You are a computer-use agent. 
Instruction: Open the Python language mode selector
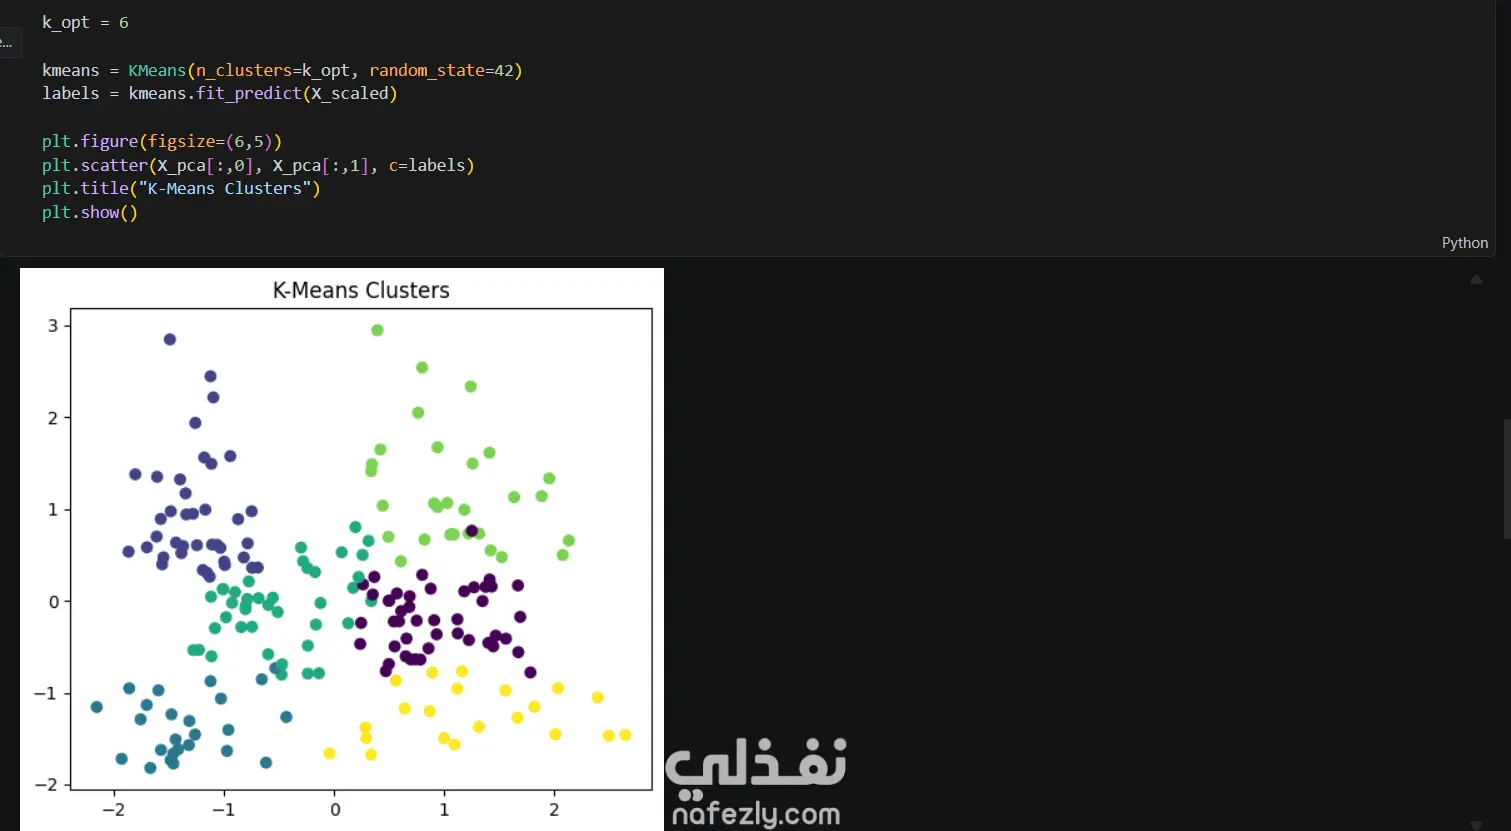(x=1464, y=243)
